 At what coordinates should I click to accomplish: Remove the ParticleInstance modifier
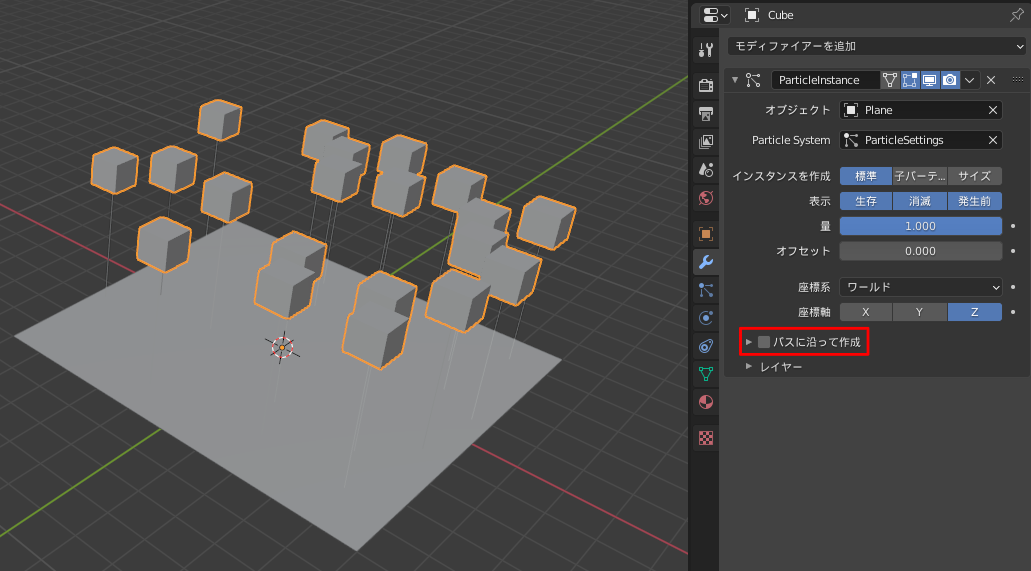point(991,80)
